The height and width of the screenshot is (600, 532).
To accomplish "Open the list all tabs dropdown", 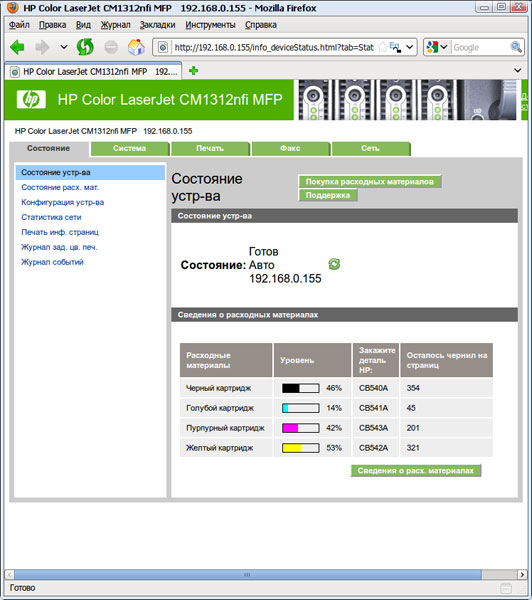I will click(x=517, y=70).
